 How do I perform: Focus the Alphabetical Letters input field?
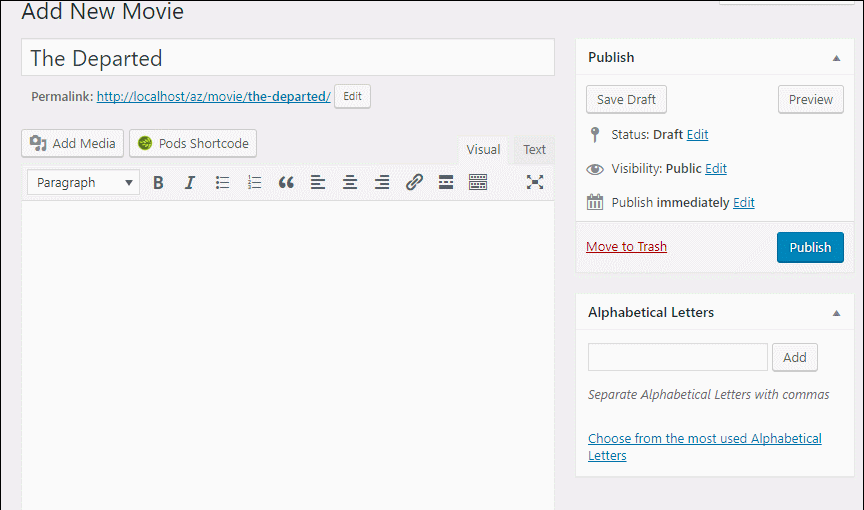pyautogui.click(x=678, y=357)
